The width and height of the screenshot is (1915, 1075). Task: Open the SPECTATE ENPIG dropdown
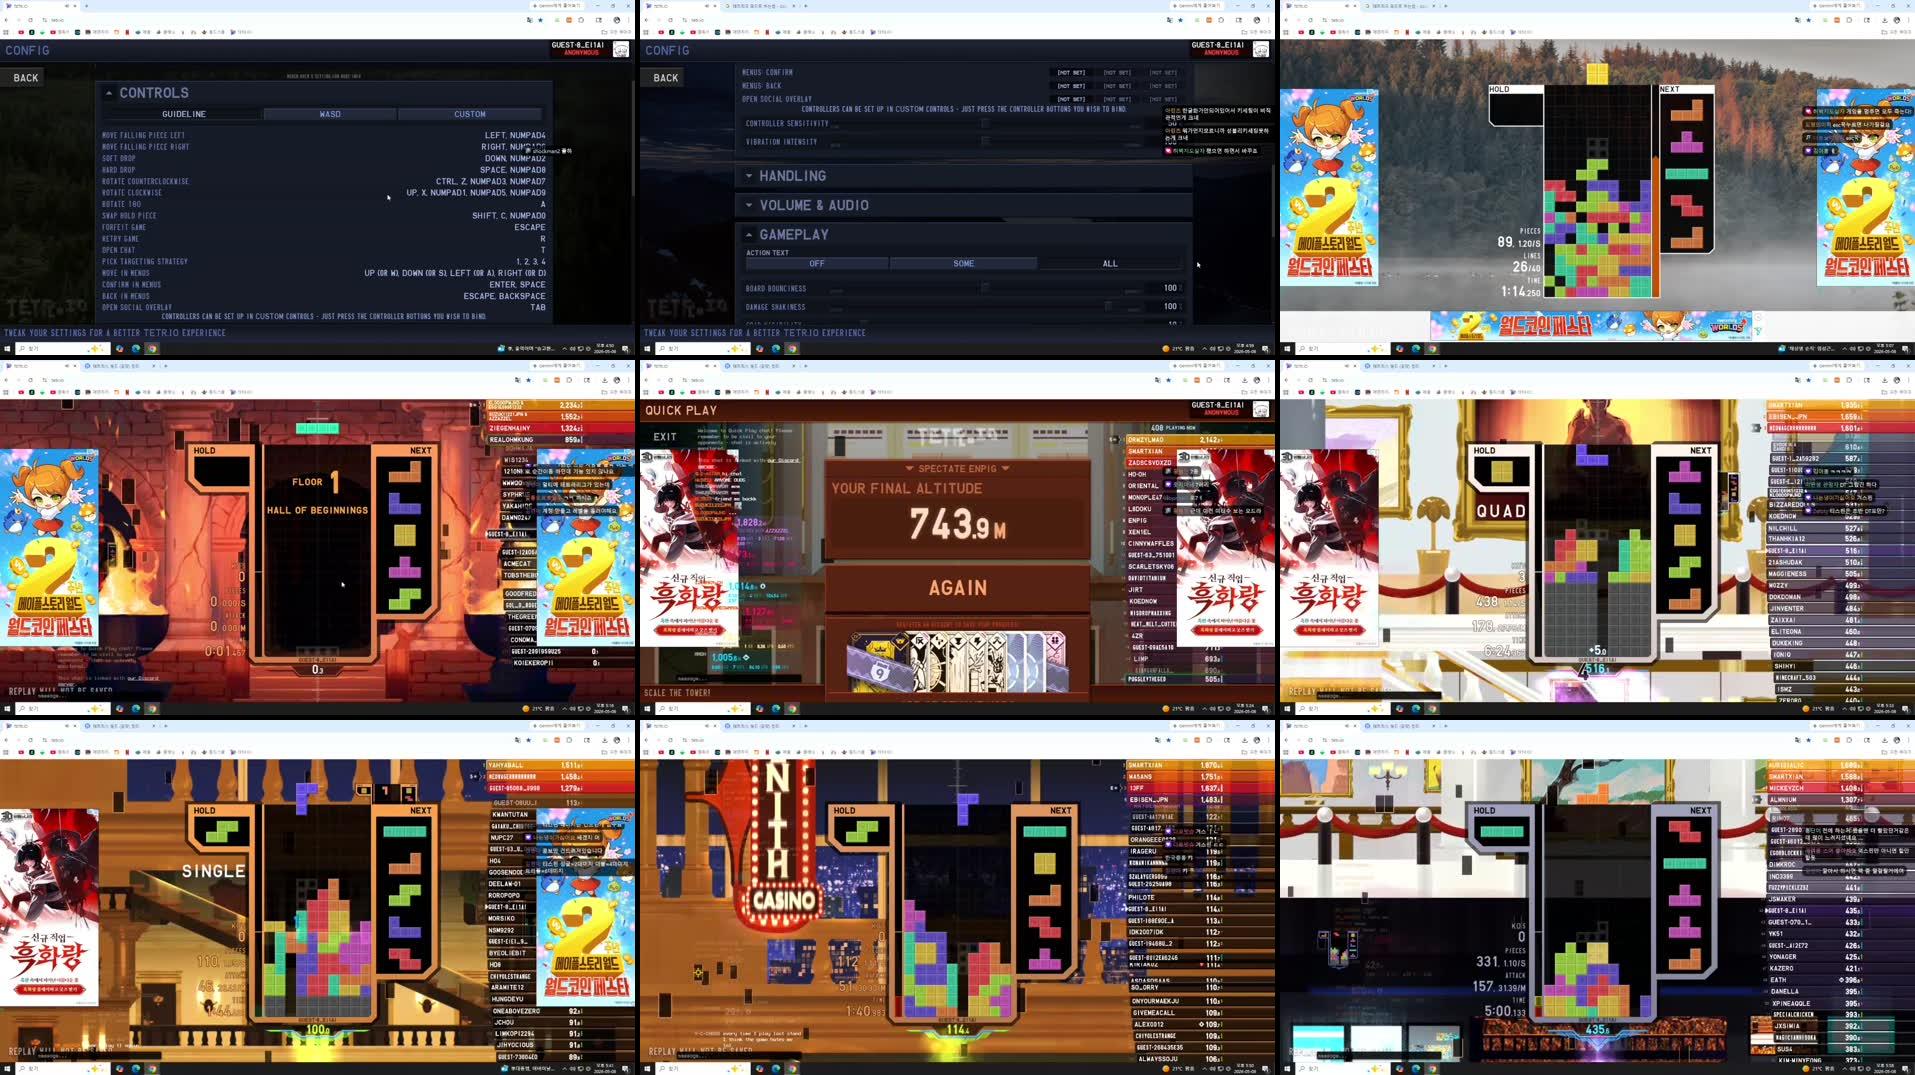957,468
